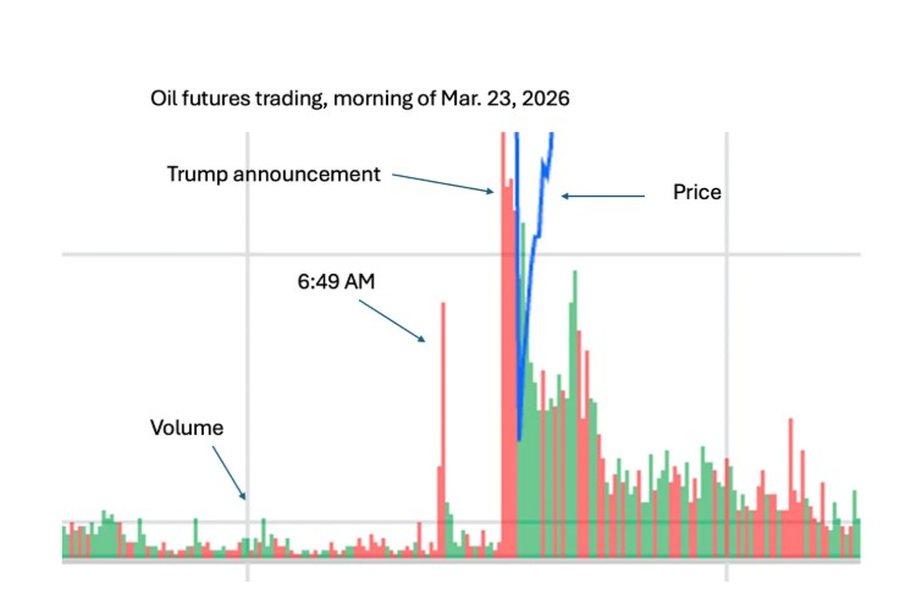Click the isolated red volume spike at far right
Screen dimensions: 900x600
[790, 488]
